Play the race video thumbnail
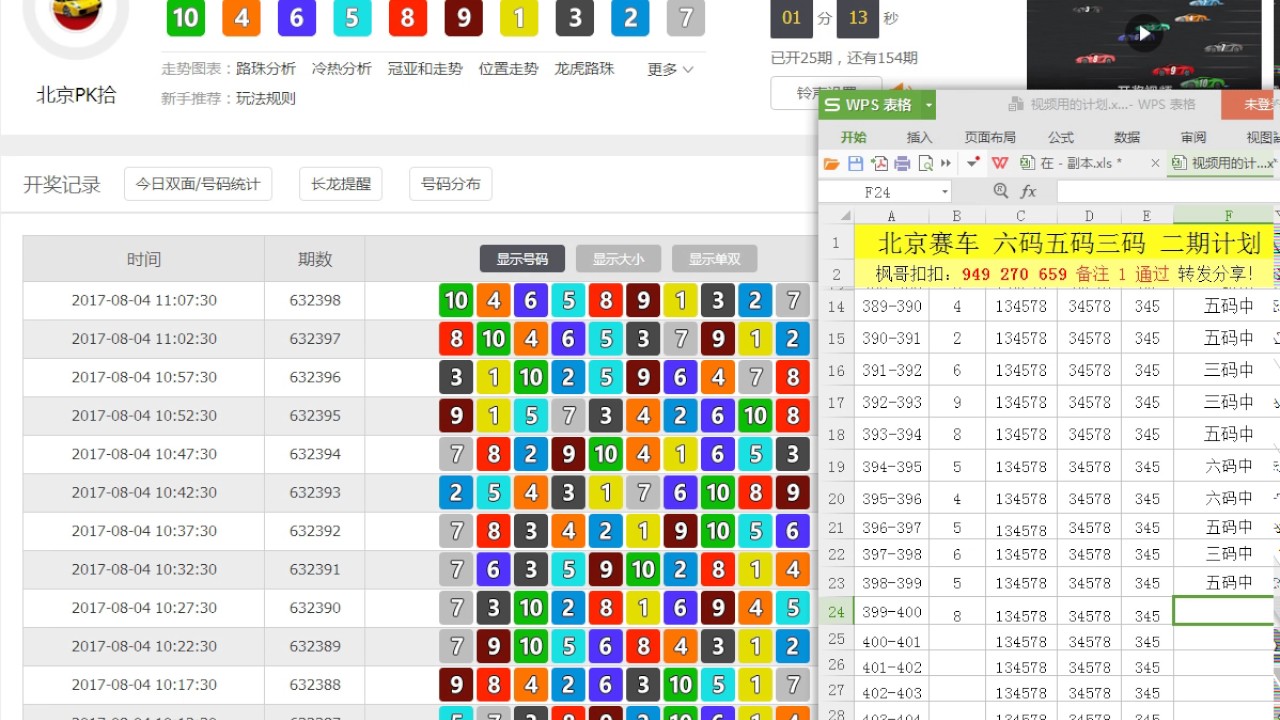1280x720 pixels. (x=1144, y=34)
